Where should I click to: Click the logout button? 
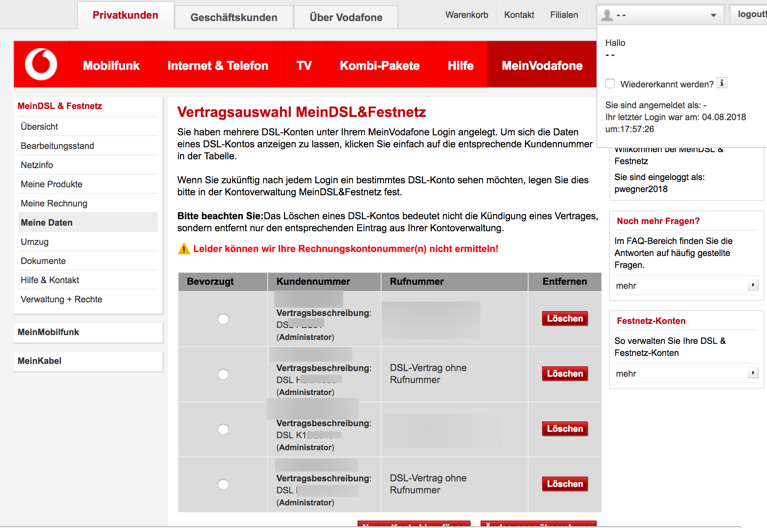pyautogui.click(x=751, y=15)
